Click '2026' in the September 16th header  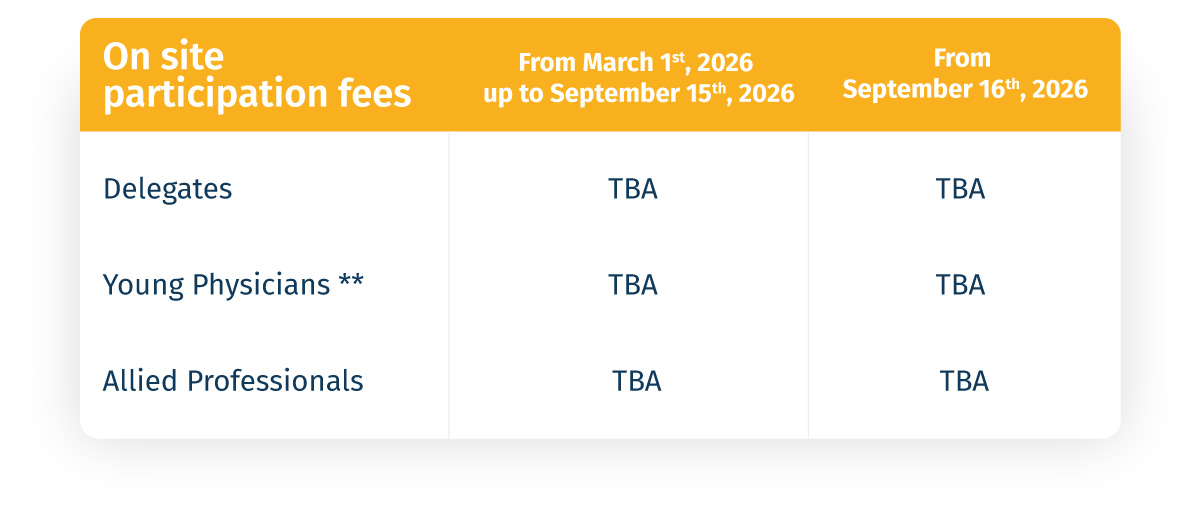pos(1060,89)
